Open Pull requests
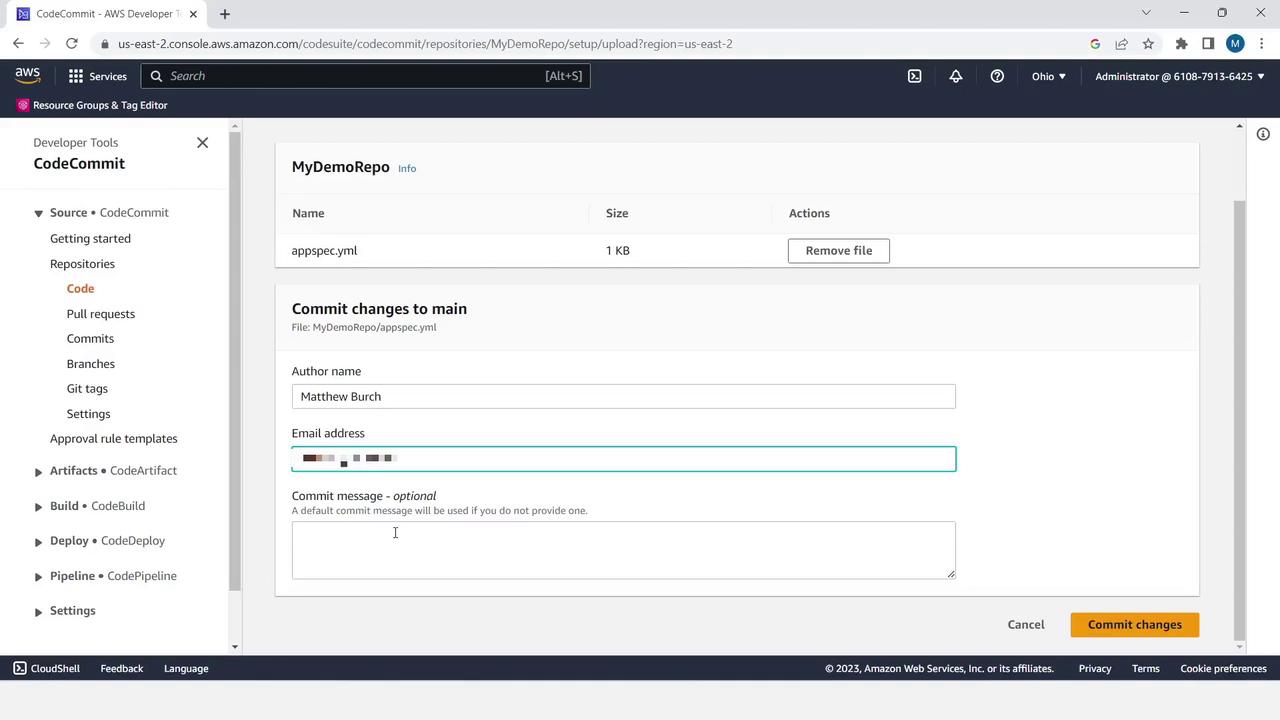This screenshot has height=720, width=1280. [x=100, y=314]
